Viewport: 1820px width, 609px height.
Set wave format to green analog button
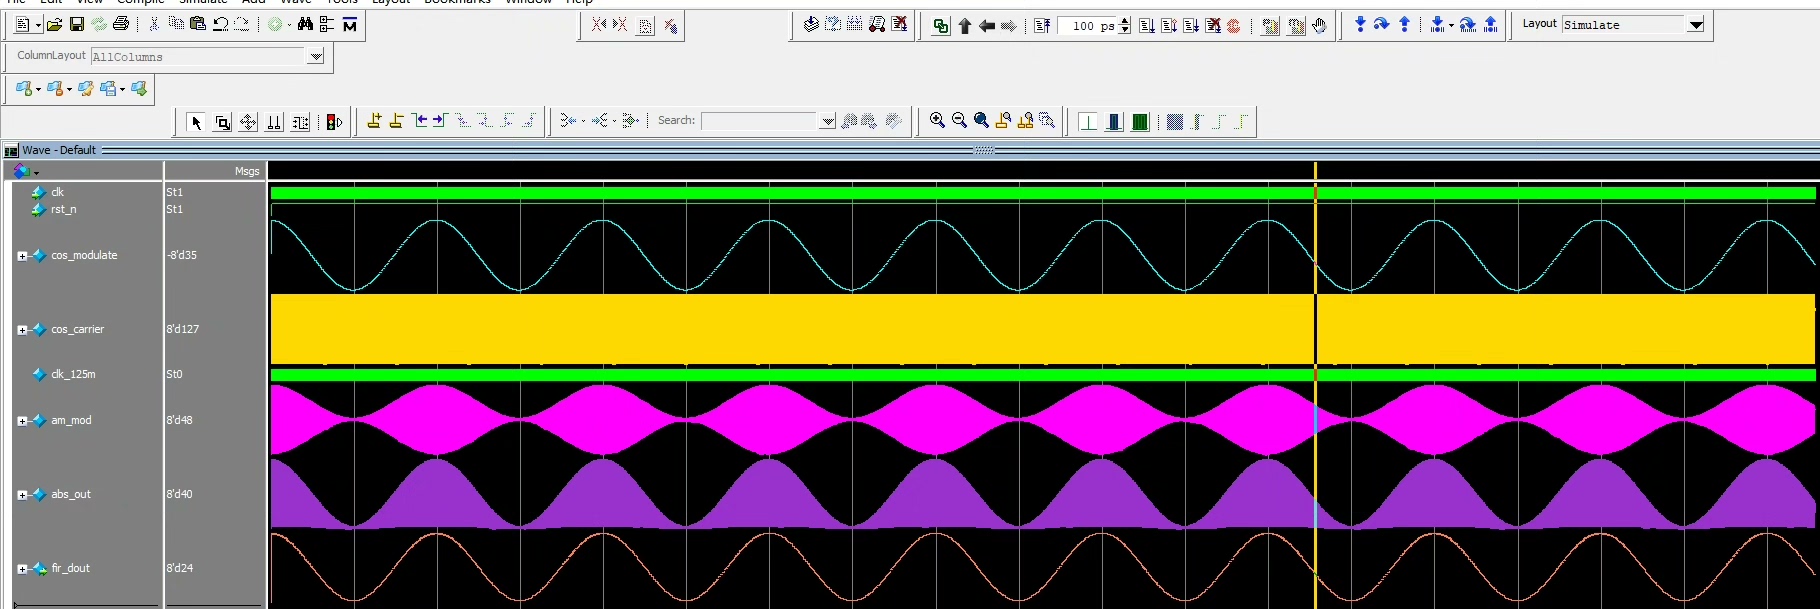point(1140,122)
